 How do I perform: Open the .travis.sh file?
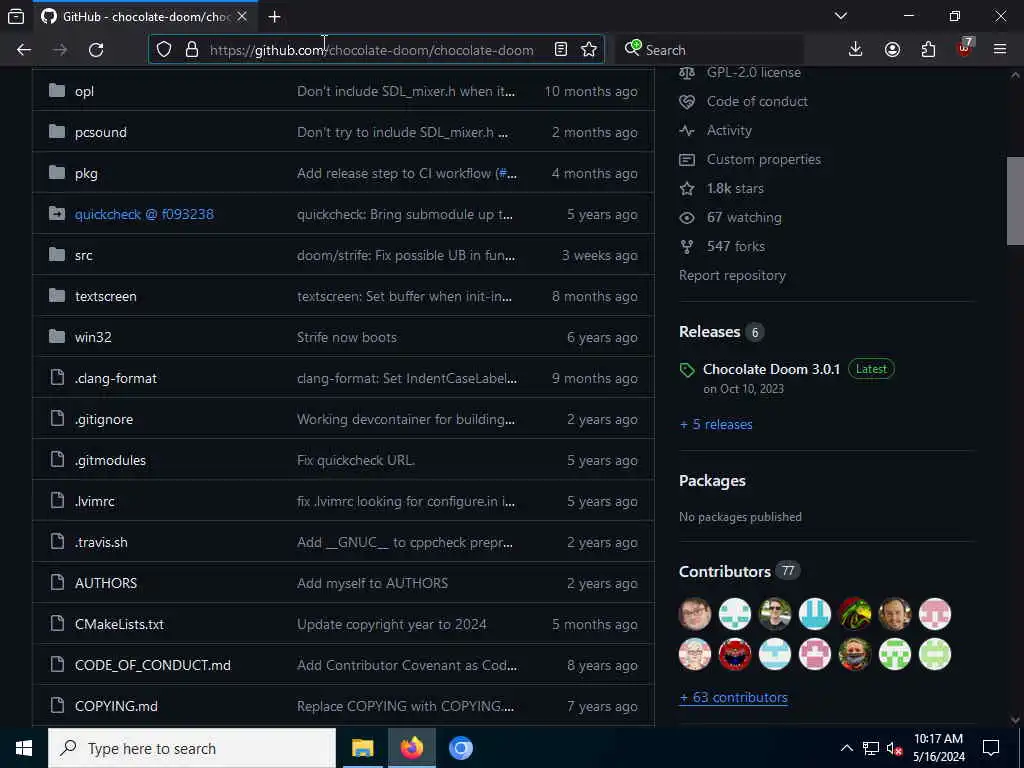(101, 543)
